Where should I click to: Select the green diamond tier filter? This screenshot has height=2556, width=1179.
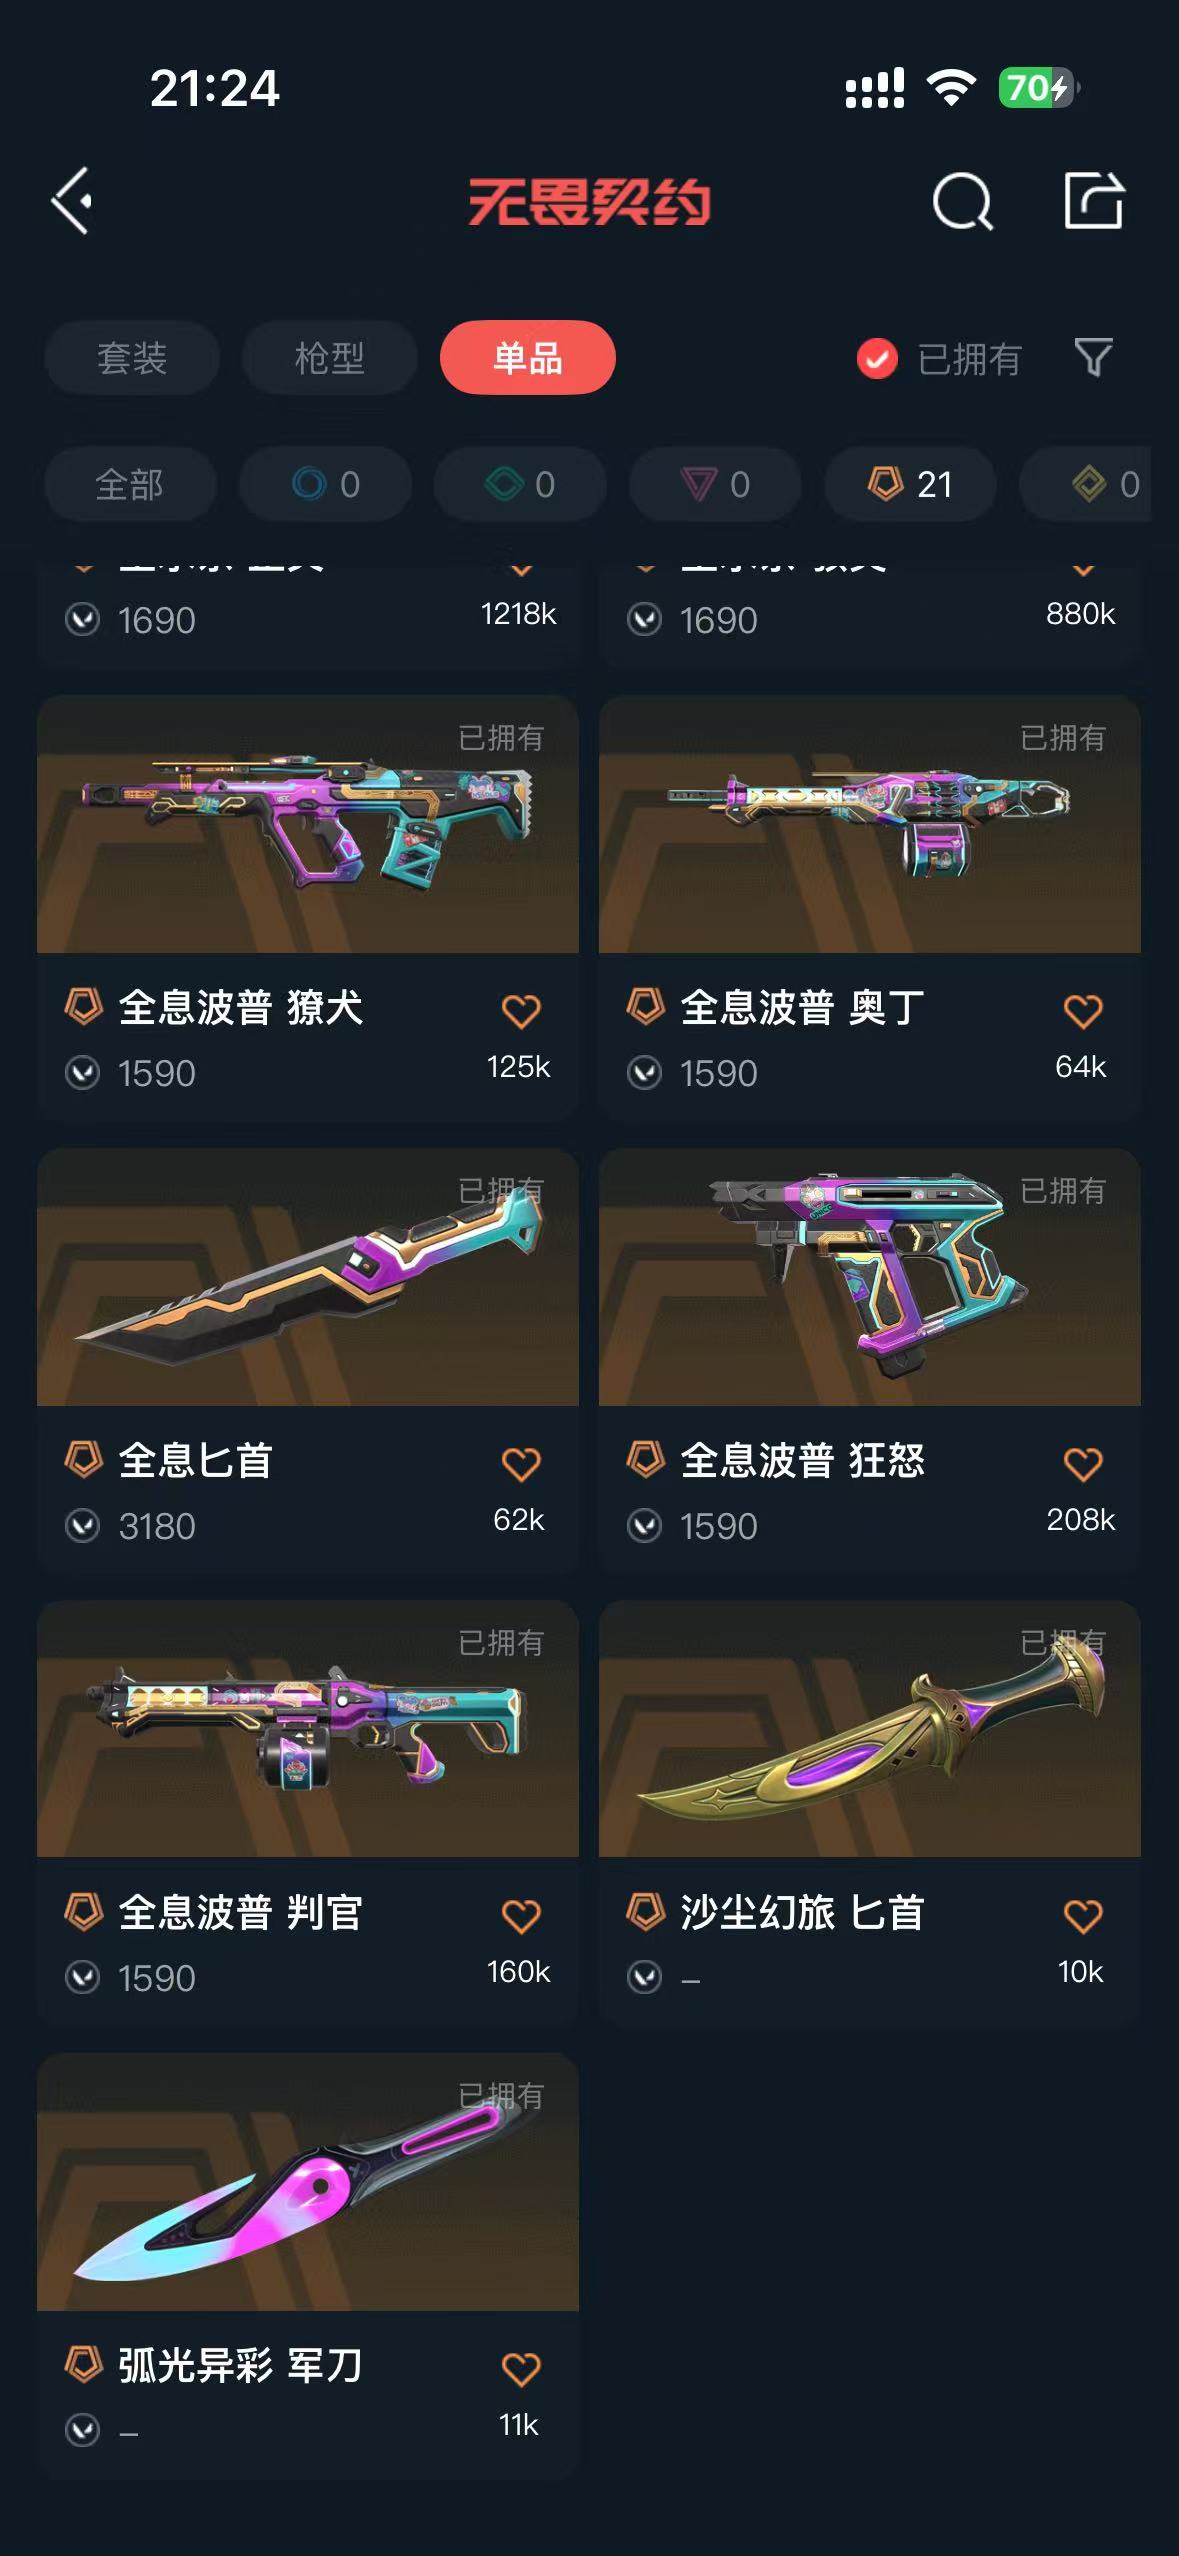click(x=520, y=484)
